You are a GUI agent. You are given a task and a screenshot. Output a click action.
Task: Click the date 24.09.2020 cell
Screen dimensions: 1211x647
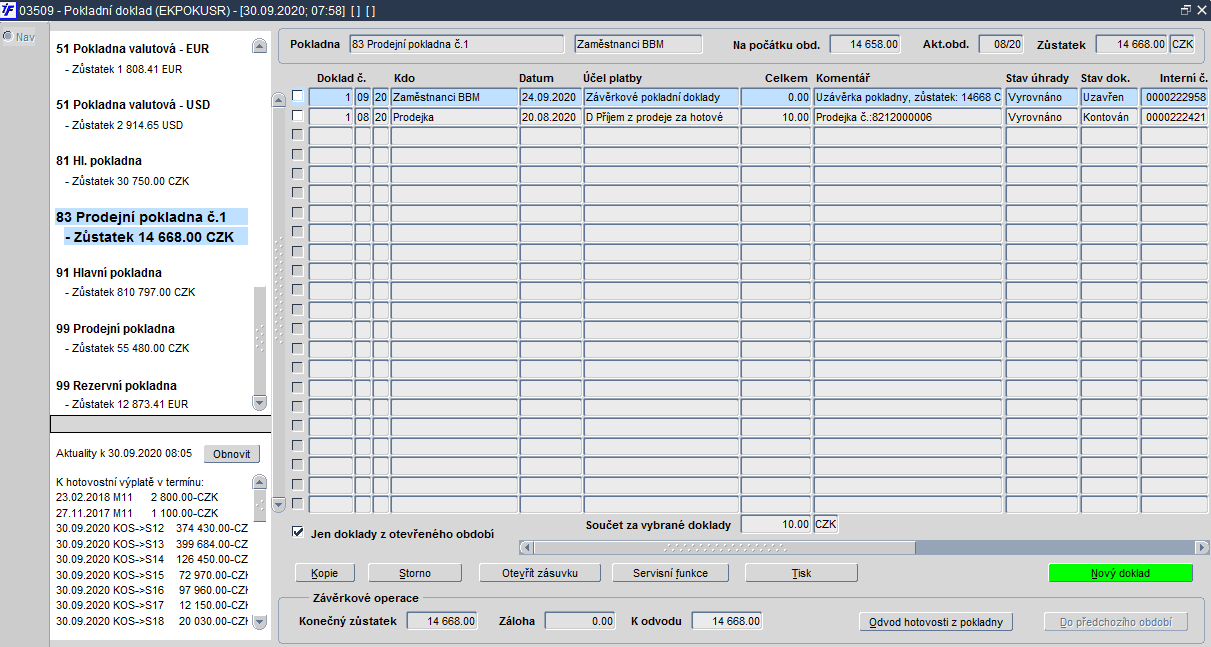coord(550,97)
